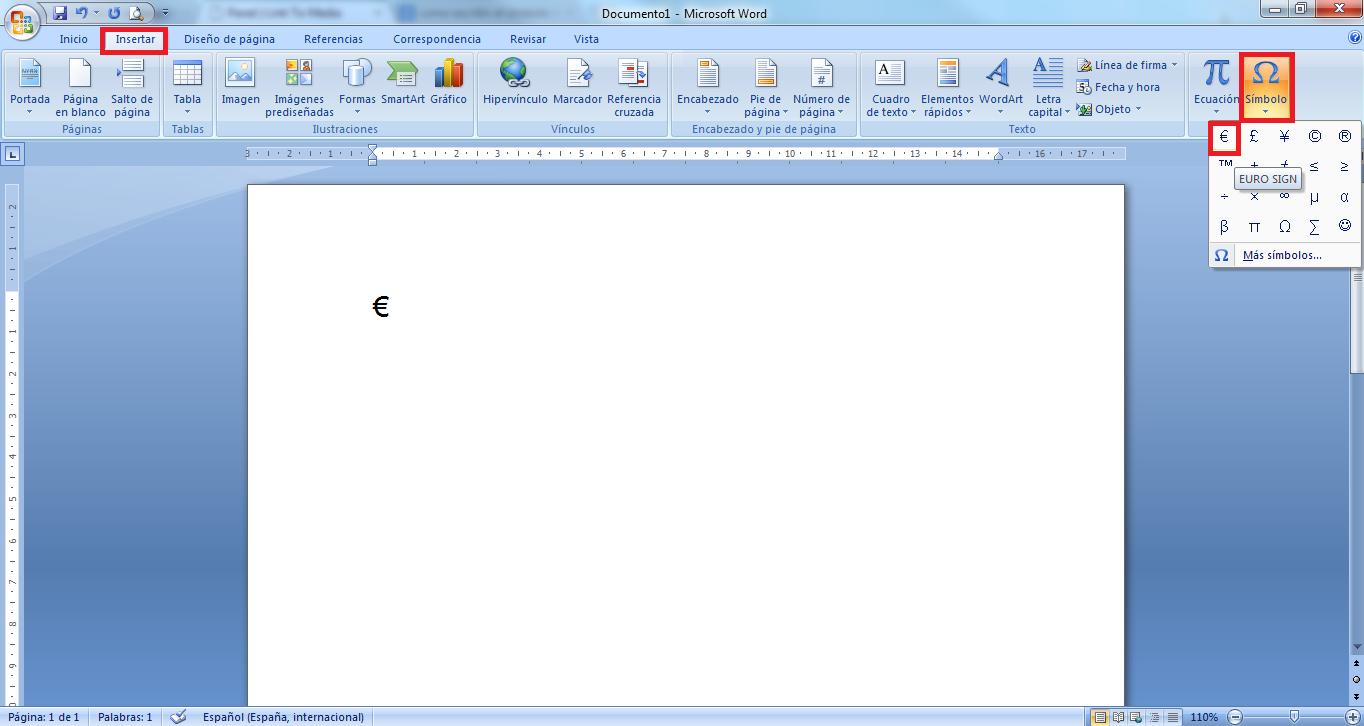Open the Diseño de página tab
The width and height of the screenshot is (1364, 726).
tap(229, 39)
